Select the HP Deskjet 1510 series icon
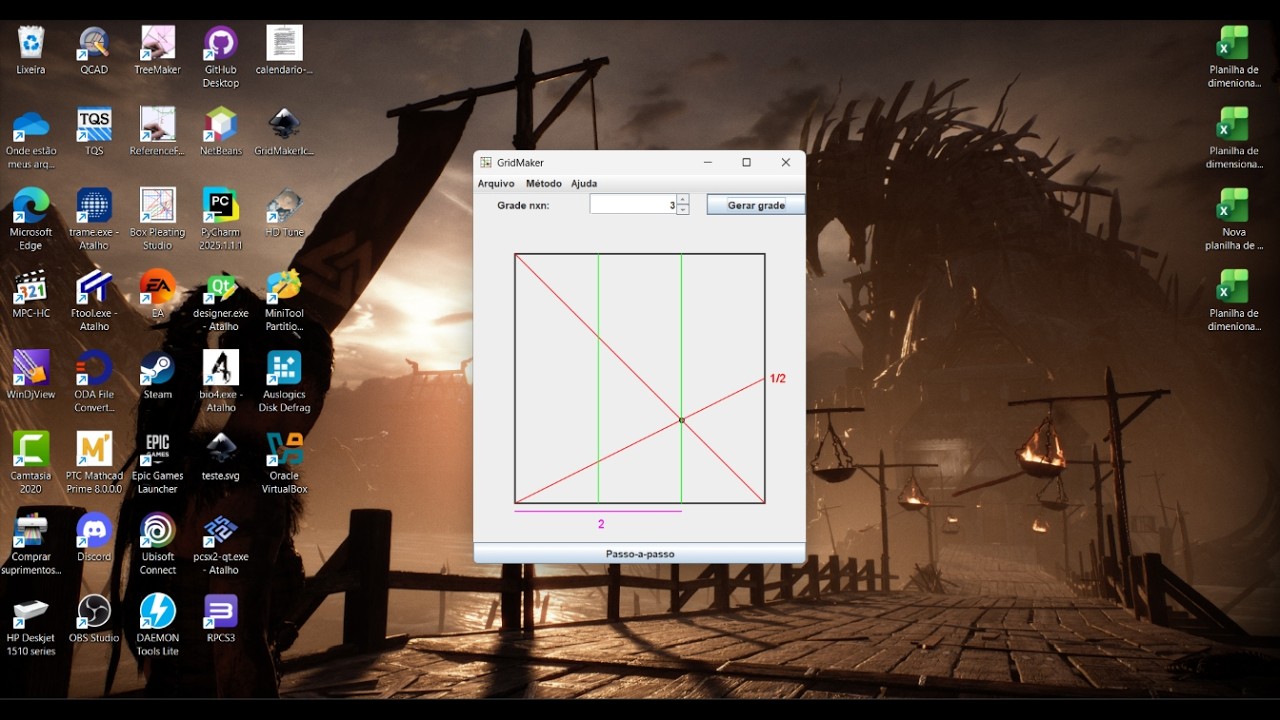This screenshot has height=720, width=1280. coord(31,625)
